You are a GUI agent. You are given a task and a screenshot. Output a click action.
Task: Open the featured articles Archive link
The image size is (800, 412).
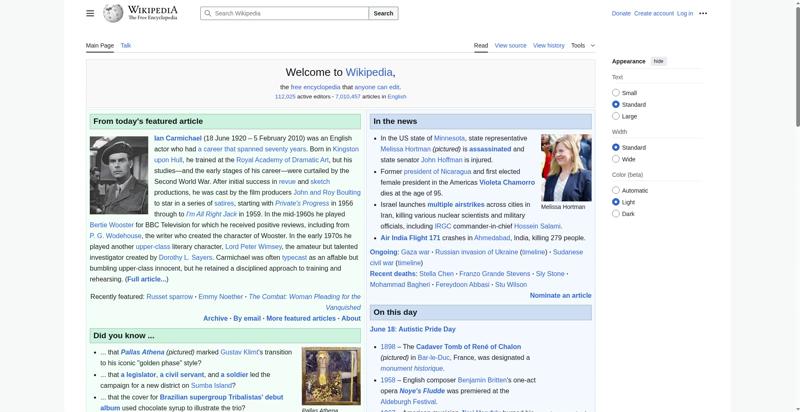tap(215, 318)
